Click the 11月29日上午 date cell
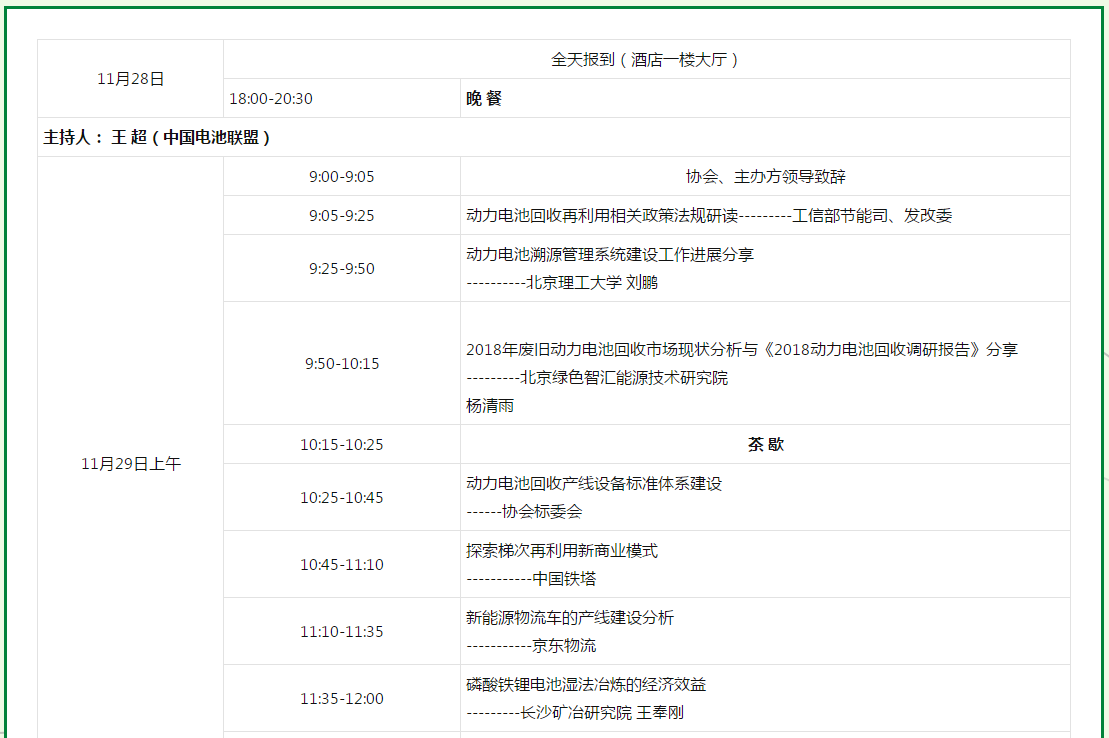The width and height of the screenshot is (1109, 738). [131, 463]
